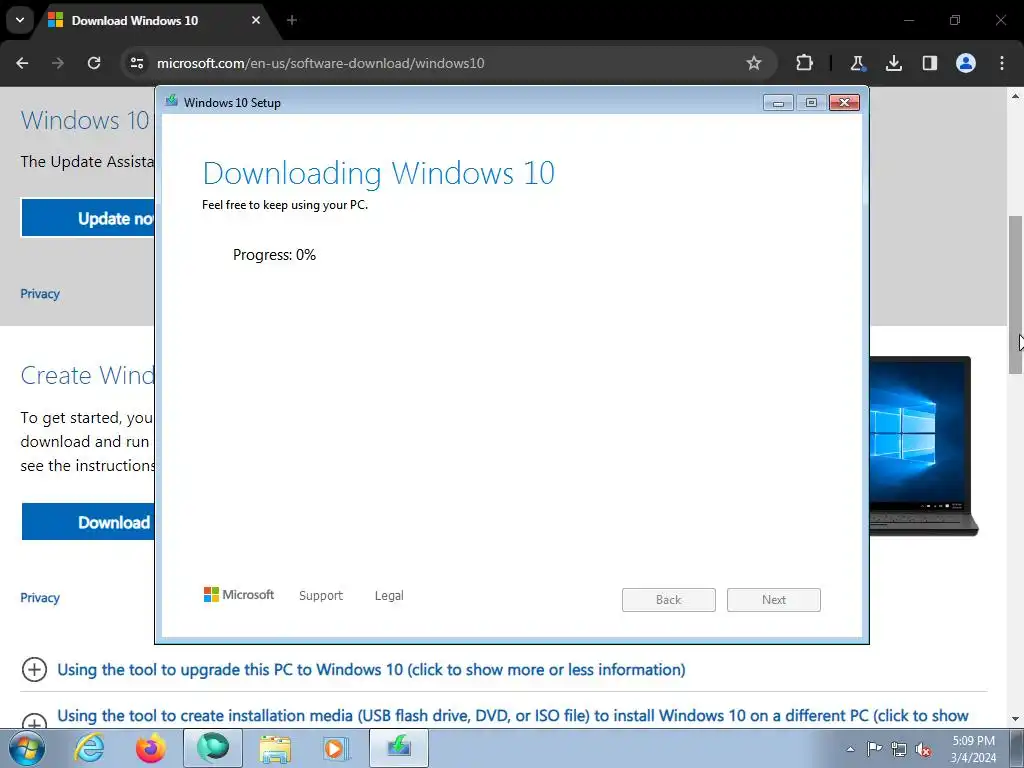Restore the Chrome browser window

(955, 20)
